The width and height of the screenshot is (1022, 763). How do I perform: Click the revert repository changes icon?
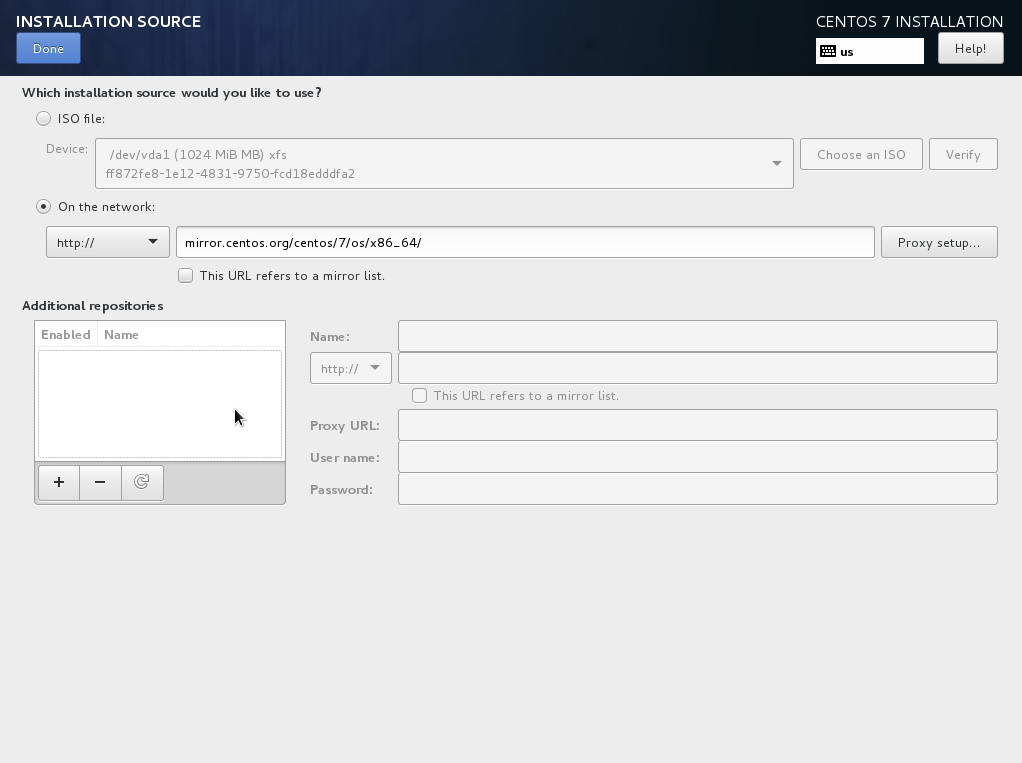pyautogui.click(x=142, y=482)
